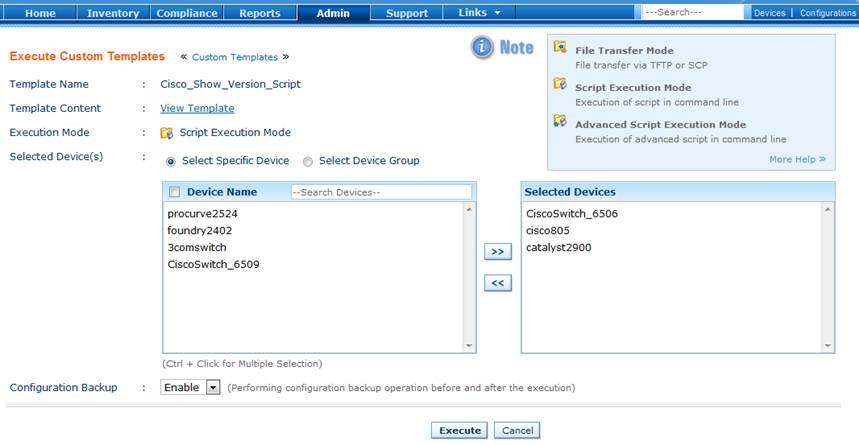
Task: Remove devices with the << button
Action: coord(497,283)
